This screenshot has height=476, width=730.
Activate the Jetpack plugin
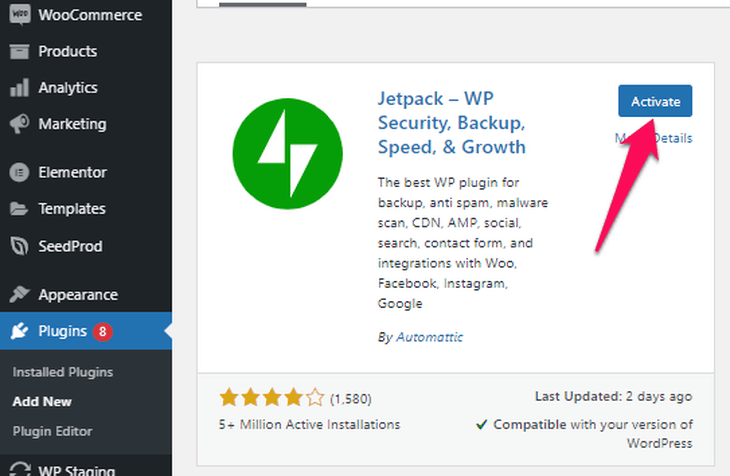pyautogui.click(x=655, y=101)
